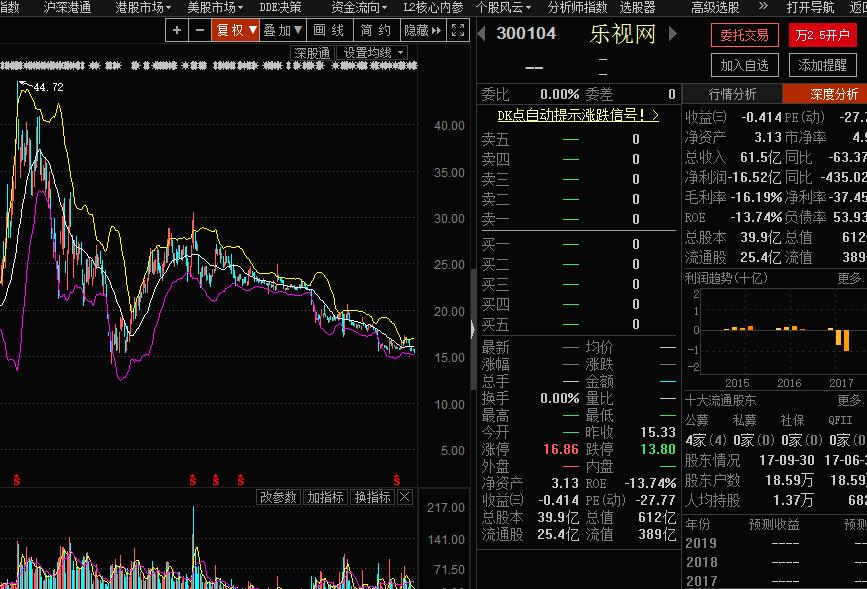Image resolution: width=867 pixels, height=589 pixels.
Task: Click 换指标 to switch the indicator
Action: (374, 495)
